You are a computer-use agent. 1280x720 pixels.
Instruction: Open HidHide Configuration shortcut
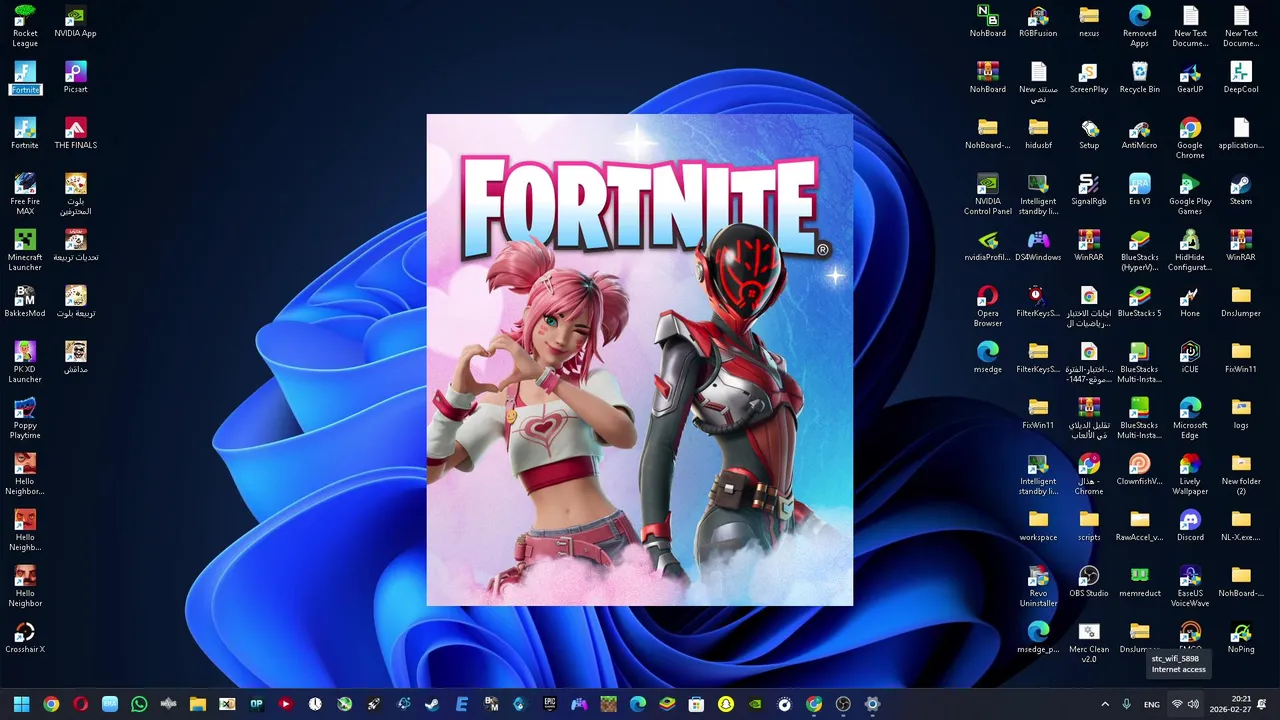click(x=1190, y=250)
